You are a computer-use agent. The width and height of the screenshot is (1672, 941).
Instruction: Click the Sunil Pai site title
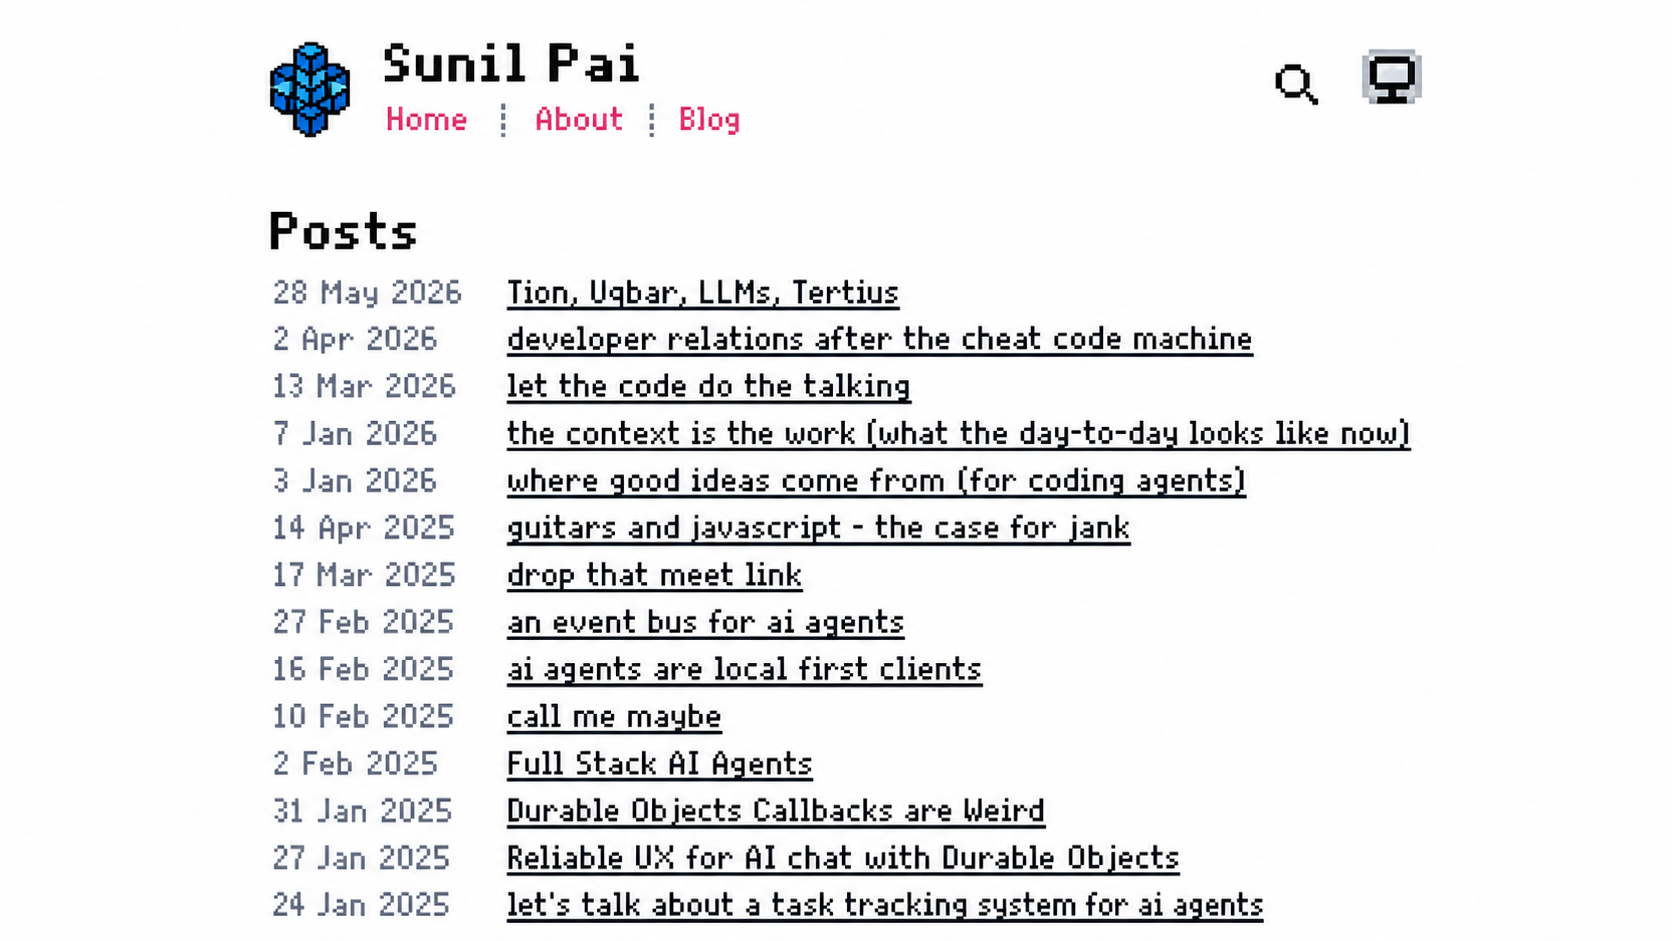click(x=511, y=64)
